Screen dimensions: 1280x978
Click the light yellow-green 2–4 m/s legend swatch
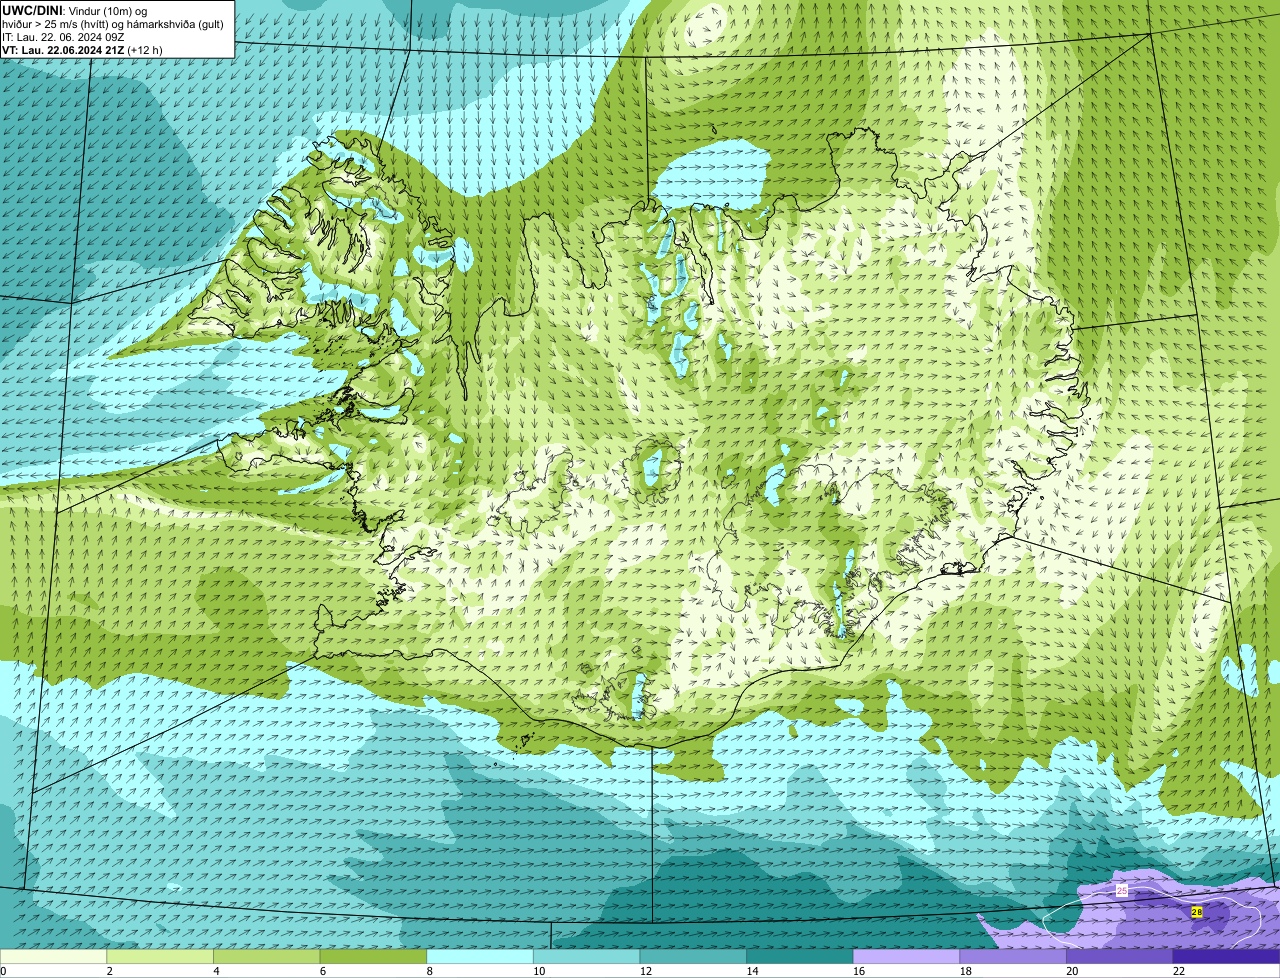[x=160, y=957]
